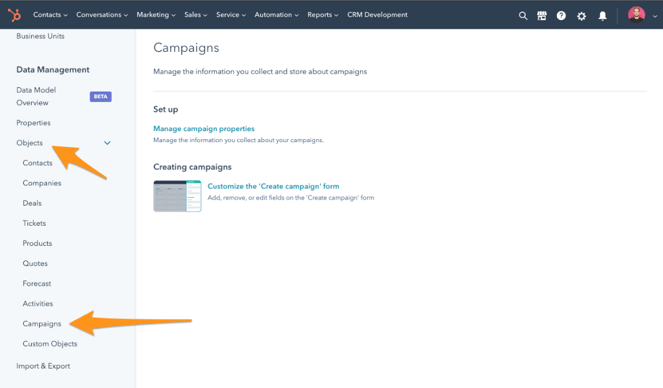
Task: Click text 'Add, remove, or edit fields' description
Action: tap(290, 198)
